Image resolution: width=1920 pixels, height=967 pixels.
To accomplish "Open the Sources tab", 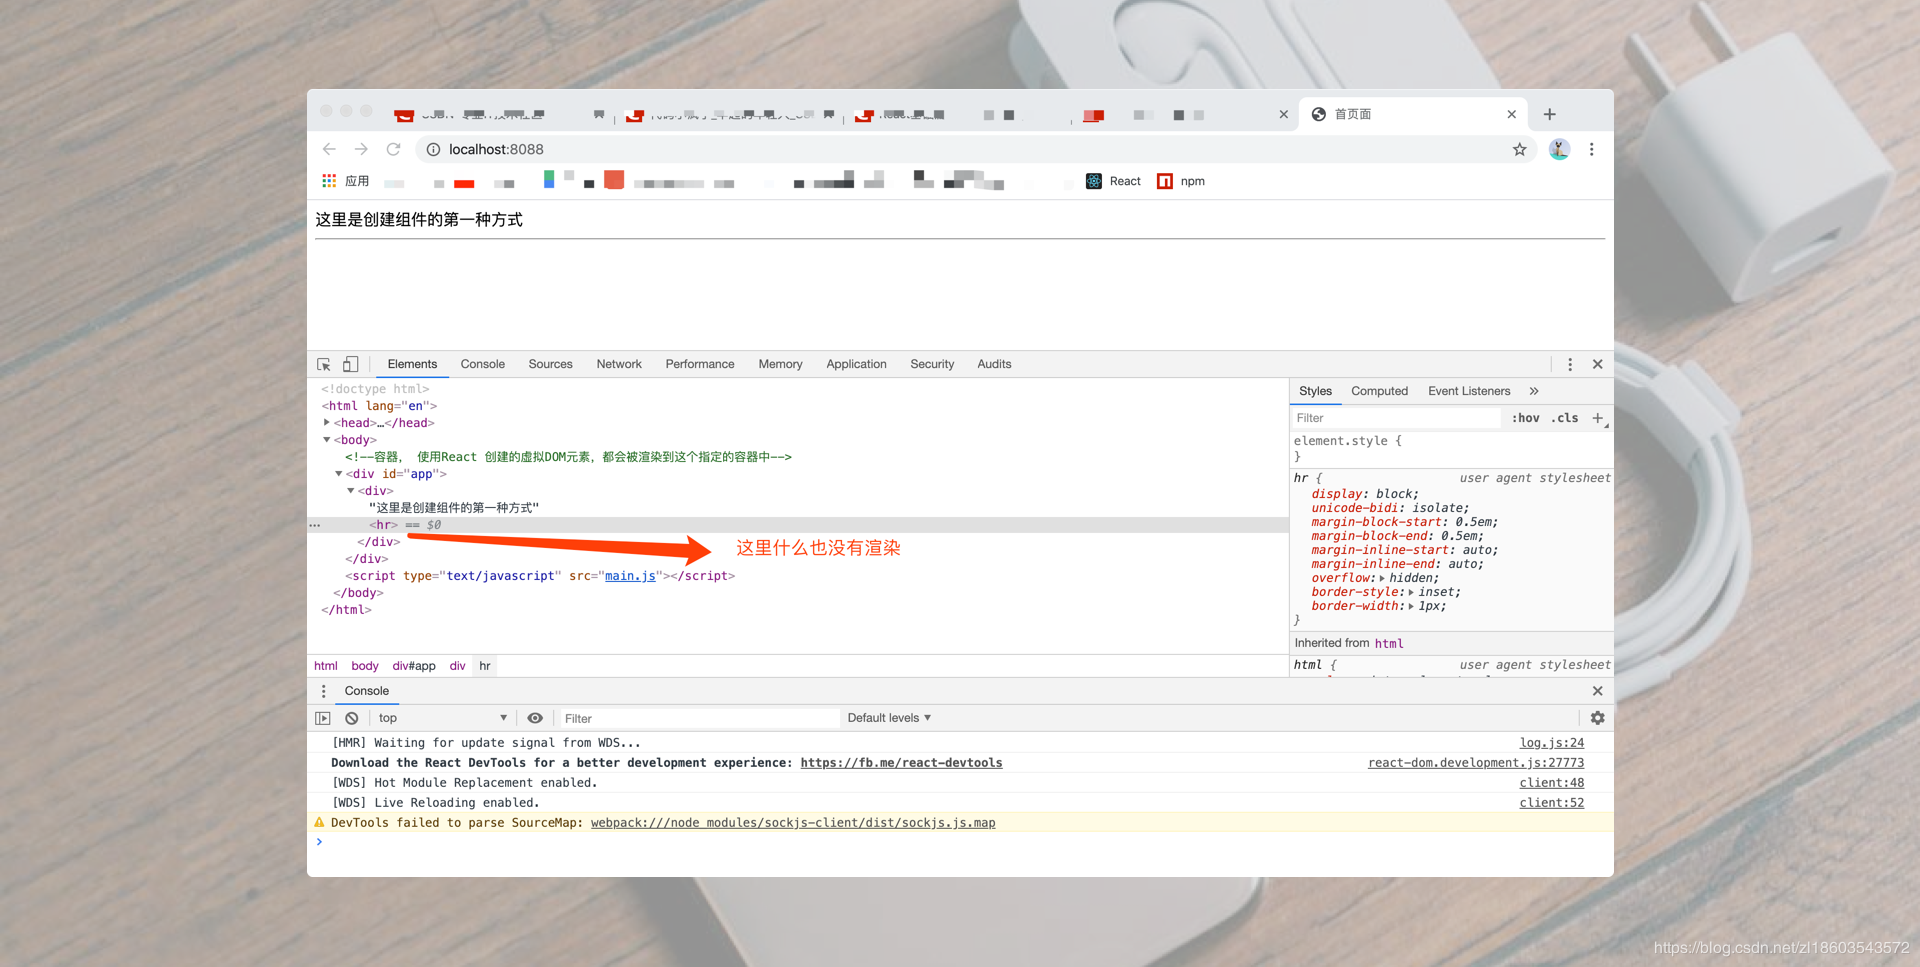I will pos(551,364).
